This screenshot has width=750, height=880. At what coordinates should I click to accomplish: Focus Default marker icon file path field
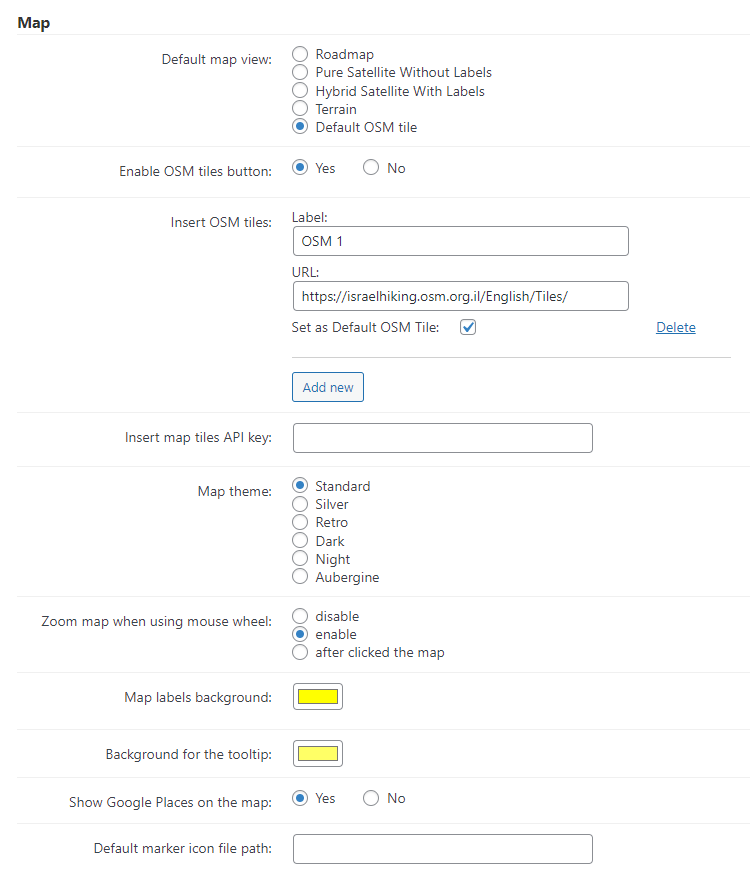pyautogui.click(x=442, y=849)
